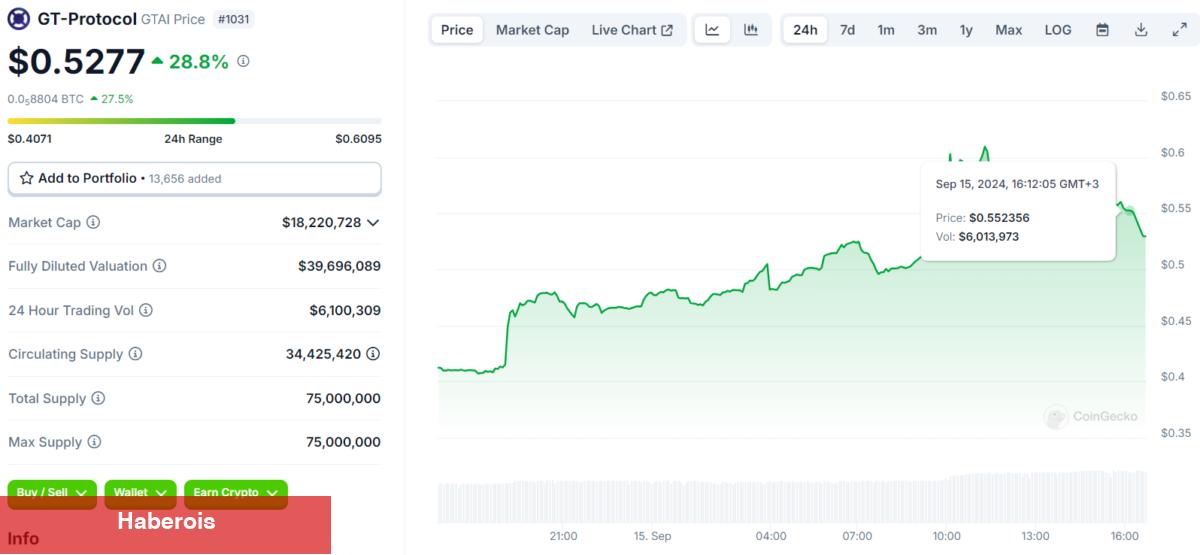Show Max Supply info icon
1200x555 pixels.
[93, 442]
